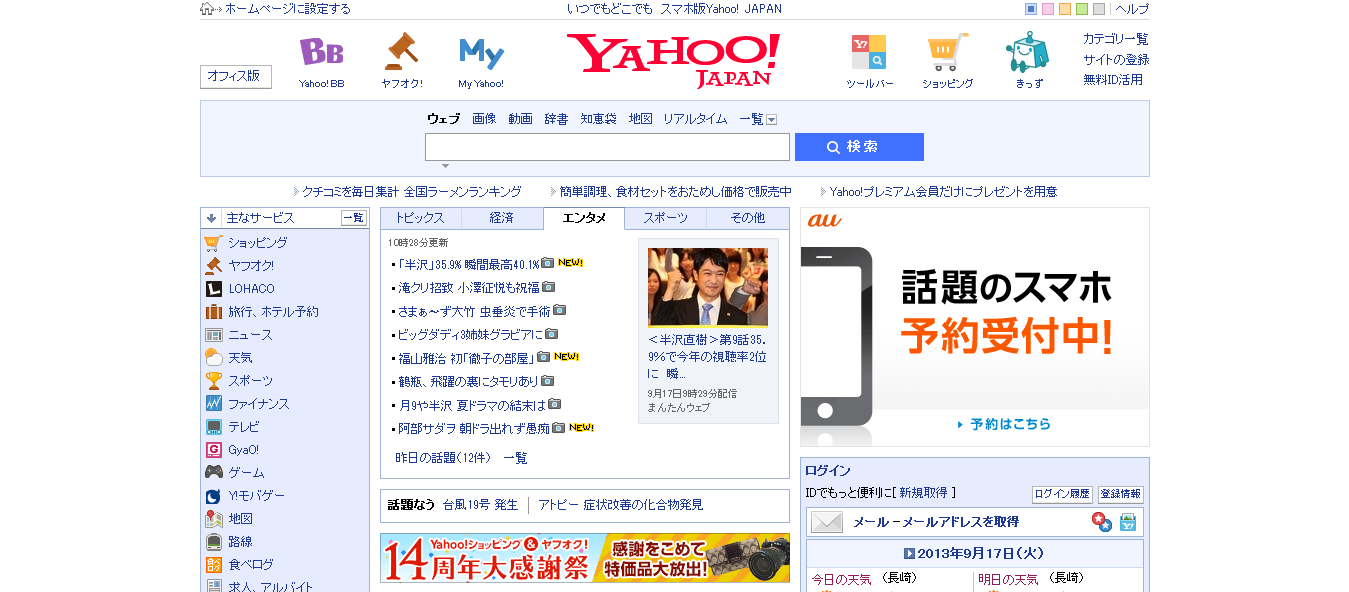
Task: Click the LOHACO icon in sidebar
Action: click(x=213, y=289)
